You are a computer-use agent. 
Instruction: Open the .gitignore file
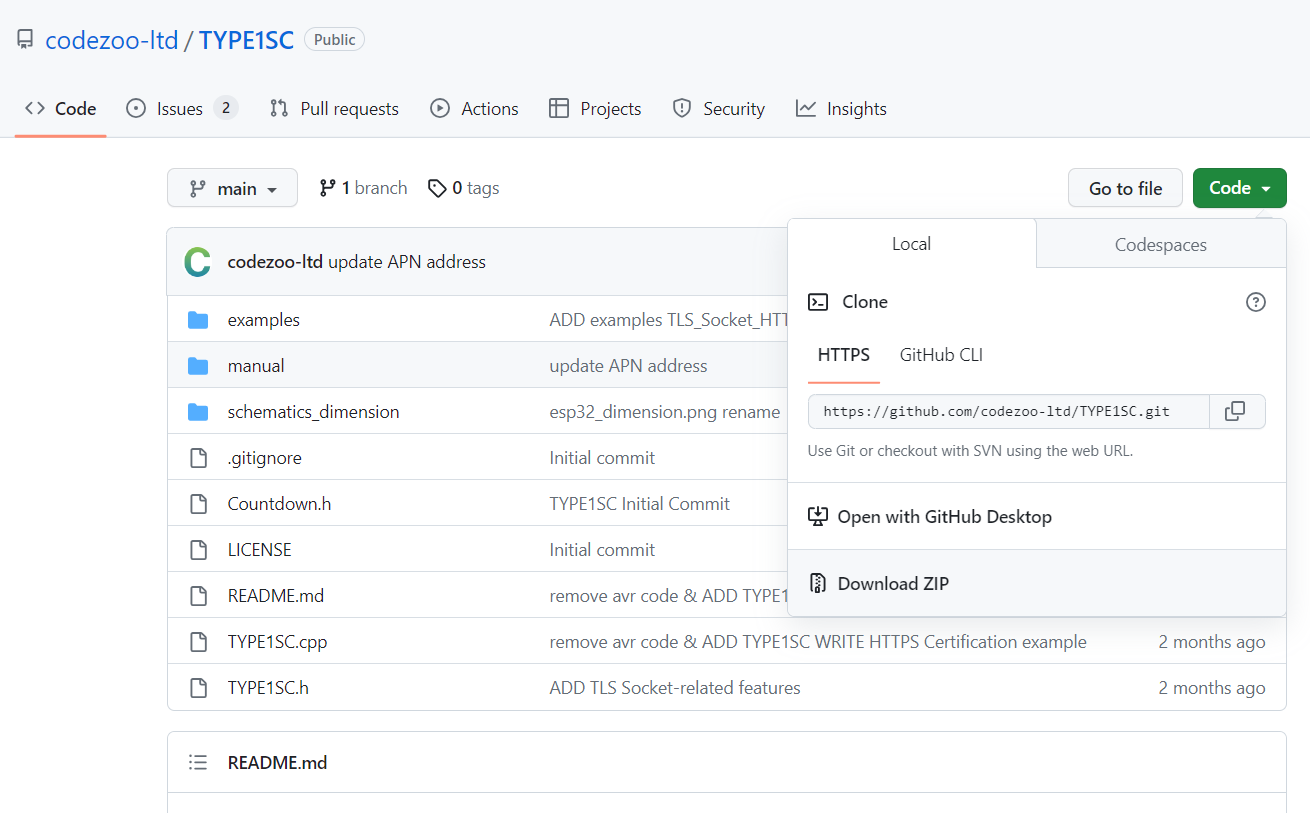tap(264, 458)
